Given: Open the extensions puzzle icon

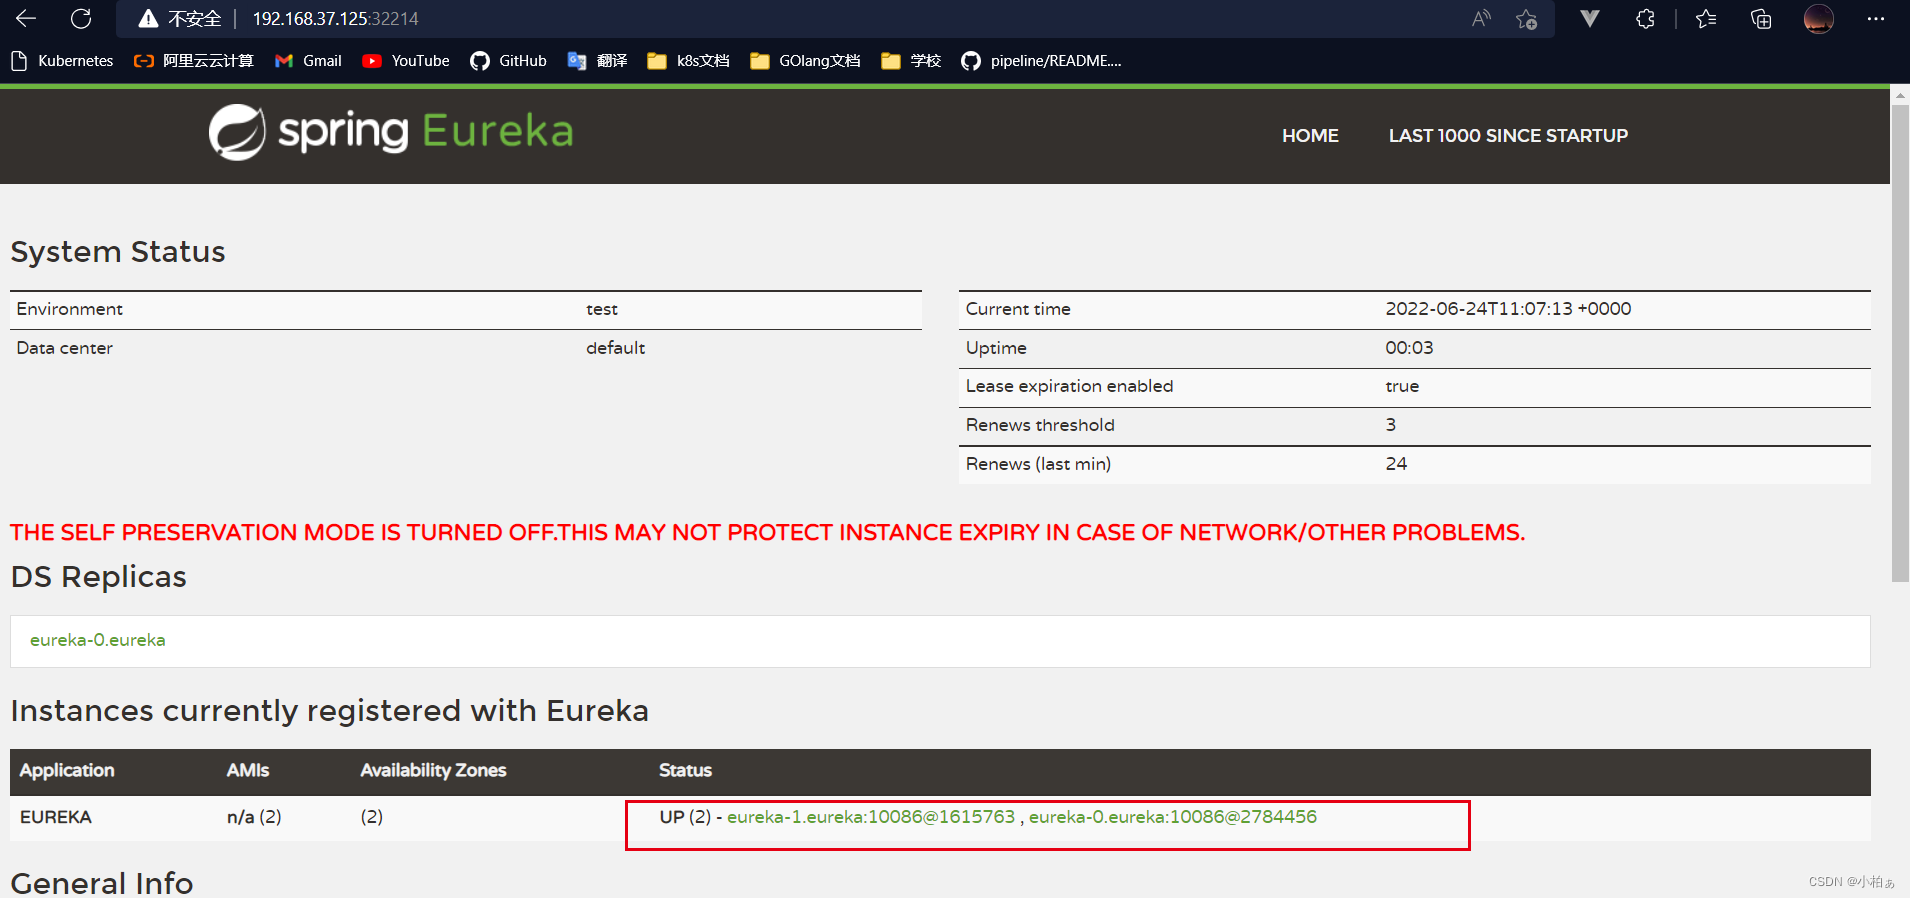Looking at the screenshot, I should click(x=1645, y=18).
